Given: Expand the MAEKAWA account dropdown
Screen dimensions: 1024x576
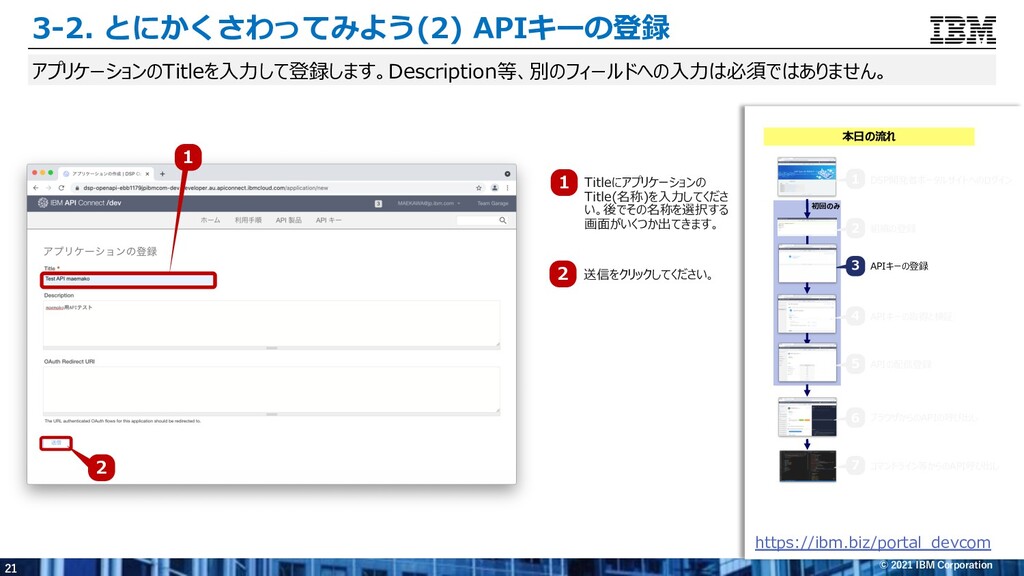Looking at the screenshot, I should click(428, 204).
